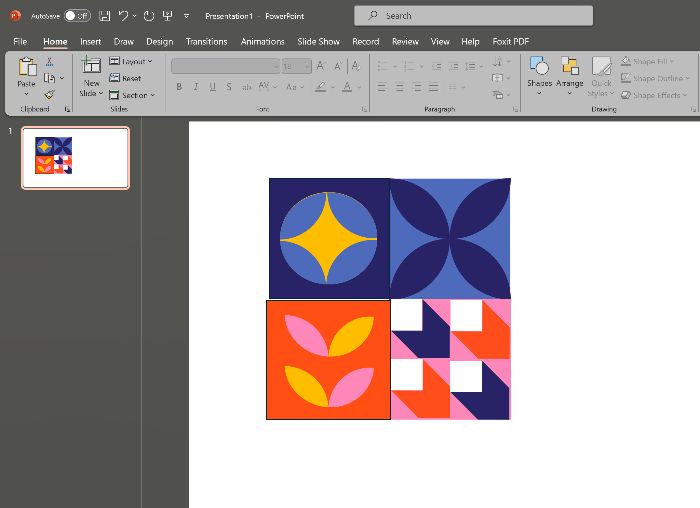Click the Save icon in title bar
Image resolution: width=700 pixels, height=508 pixels.
(104, 16)
